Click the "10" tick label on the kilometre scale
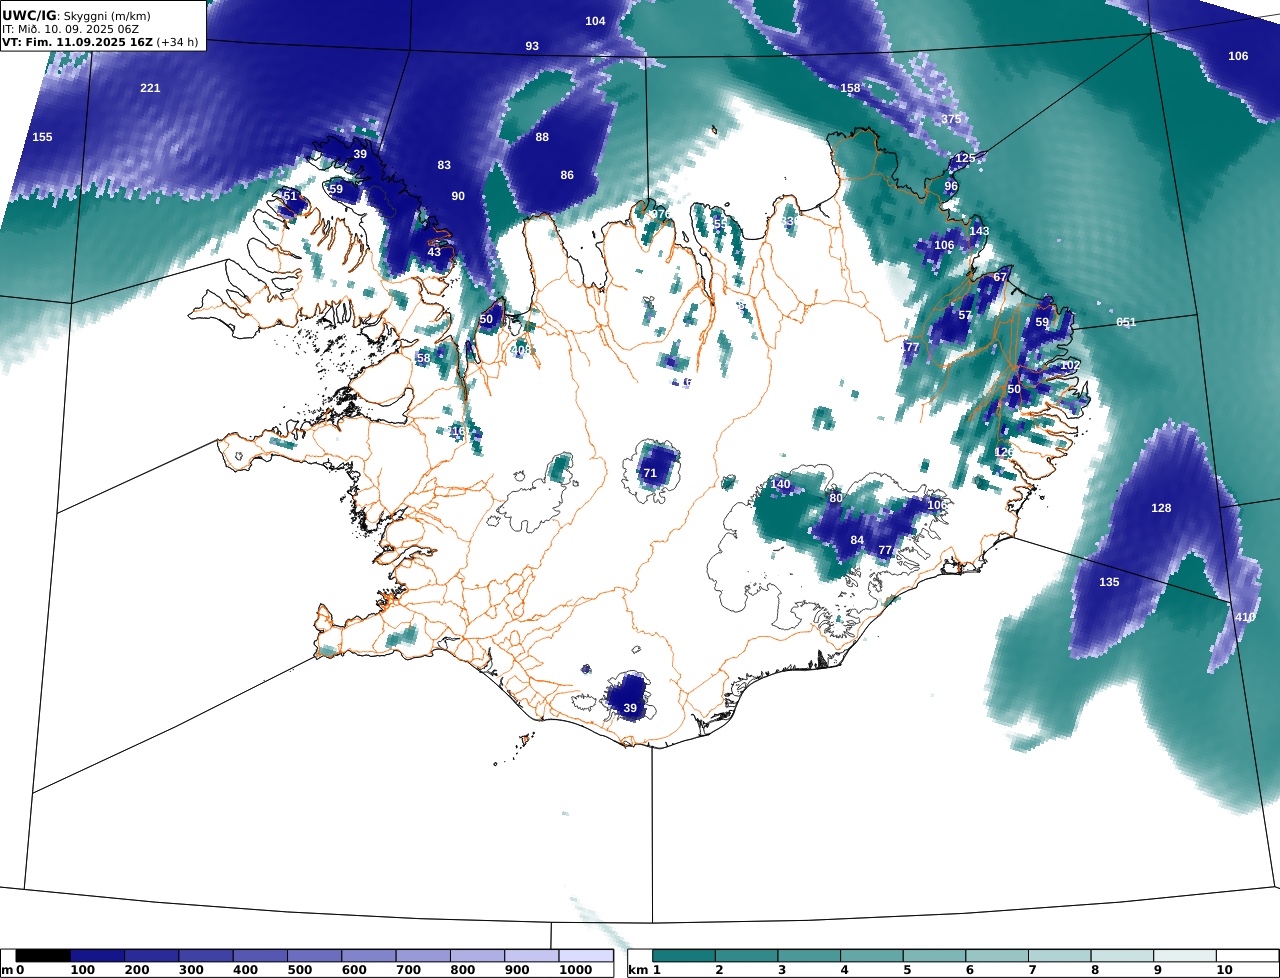Image resolution: width=1280 pixels, height=978 pixels. point(1224,971)
